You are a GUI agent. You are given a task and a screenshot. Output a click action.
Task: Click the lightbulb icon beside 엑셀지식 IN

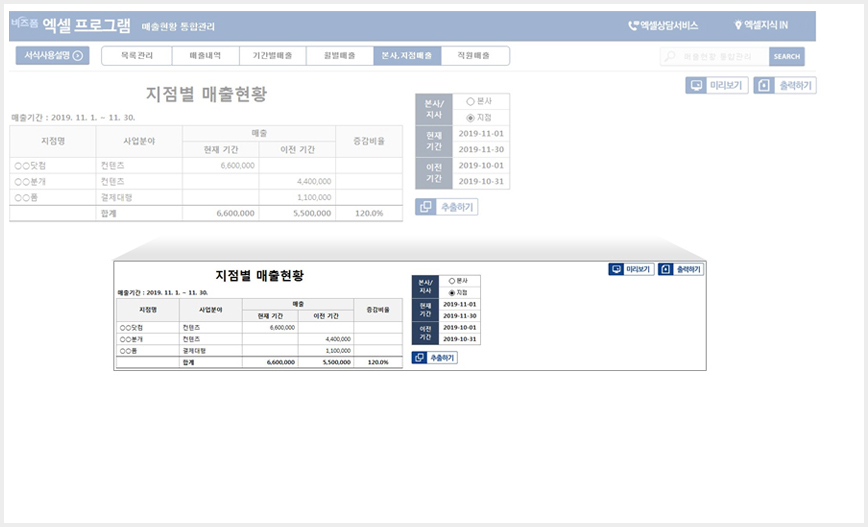click(738, 25)
